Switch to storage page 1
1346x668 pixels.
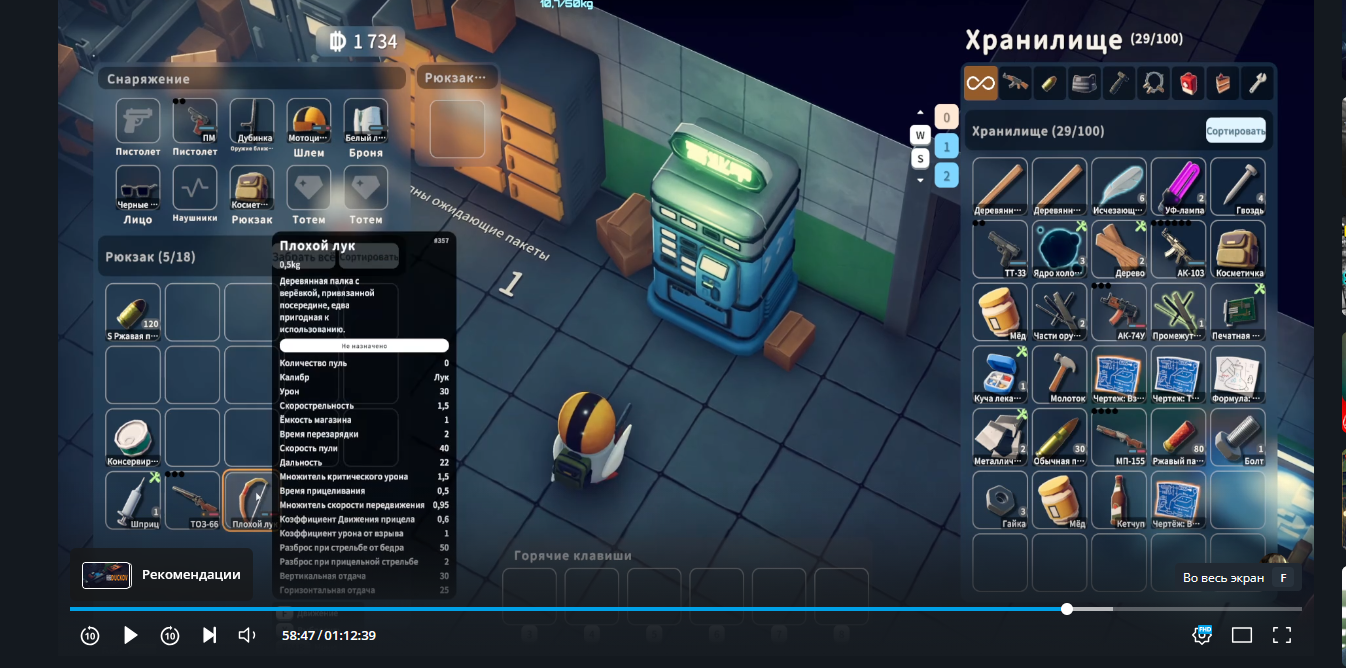946,147
